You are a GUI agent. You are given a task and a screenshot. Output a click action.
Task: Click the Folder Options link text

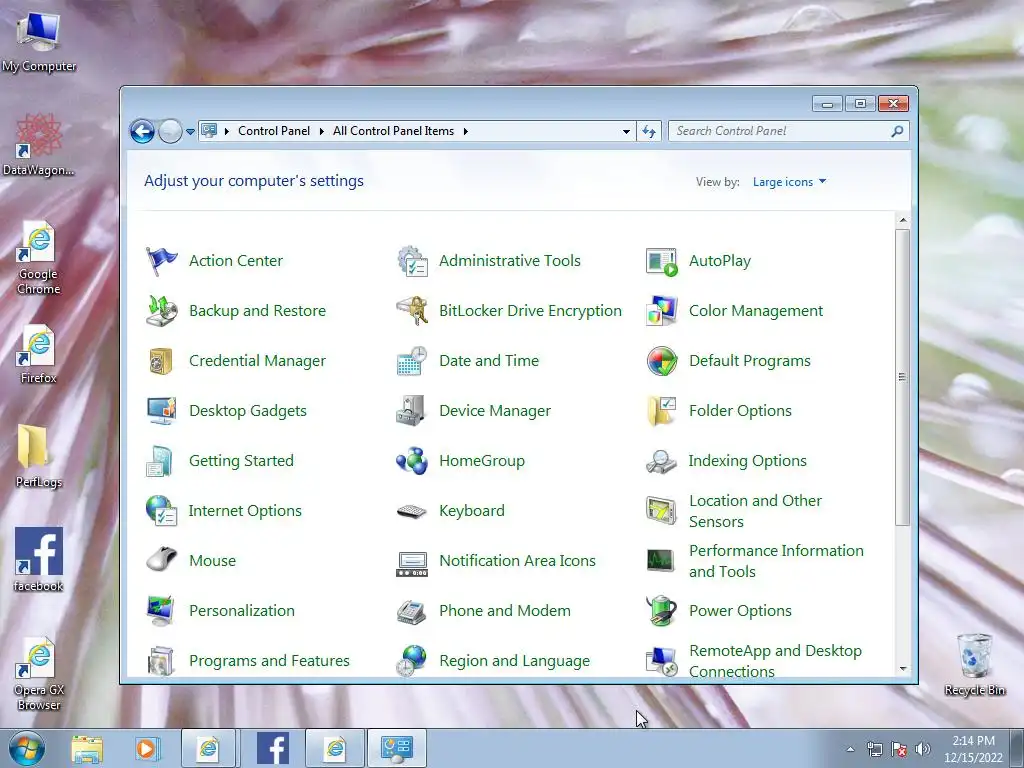(741, 411)
